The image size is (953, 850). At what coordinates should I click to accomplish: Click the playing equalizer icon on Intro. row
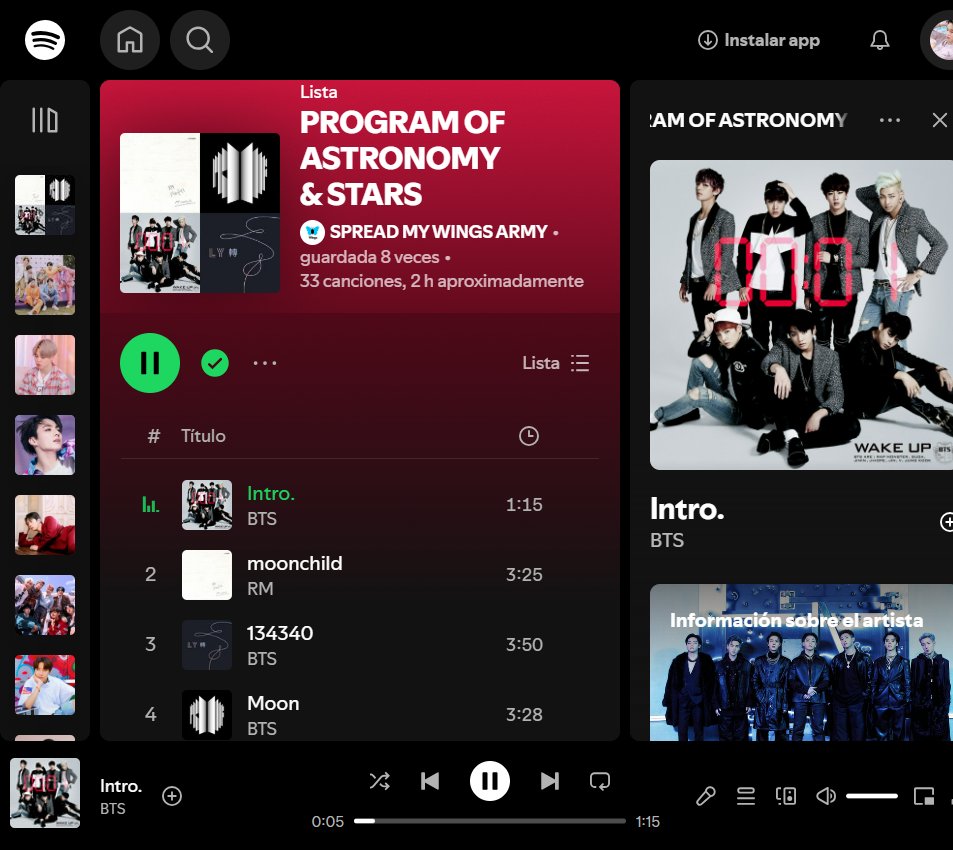[151, 504]
